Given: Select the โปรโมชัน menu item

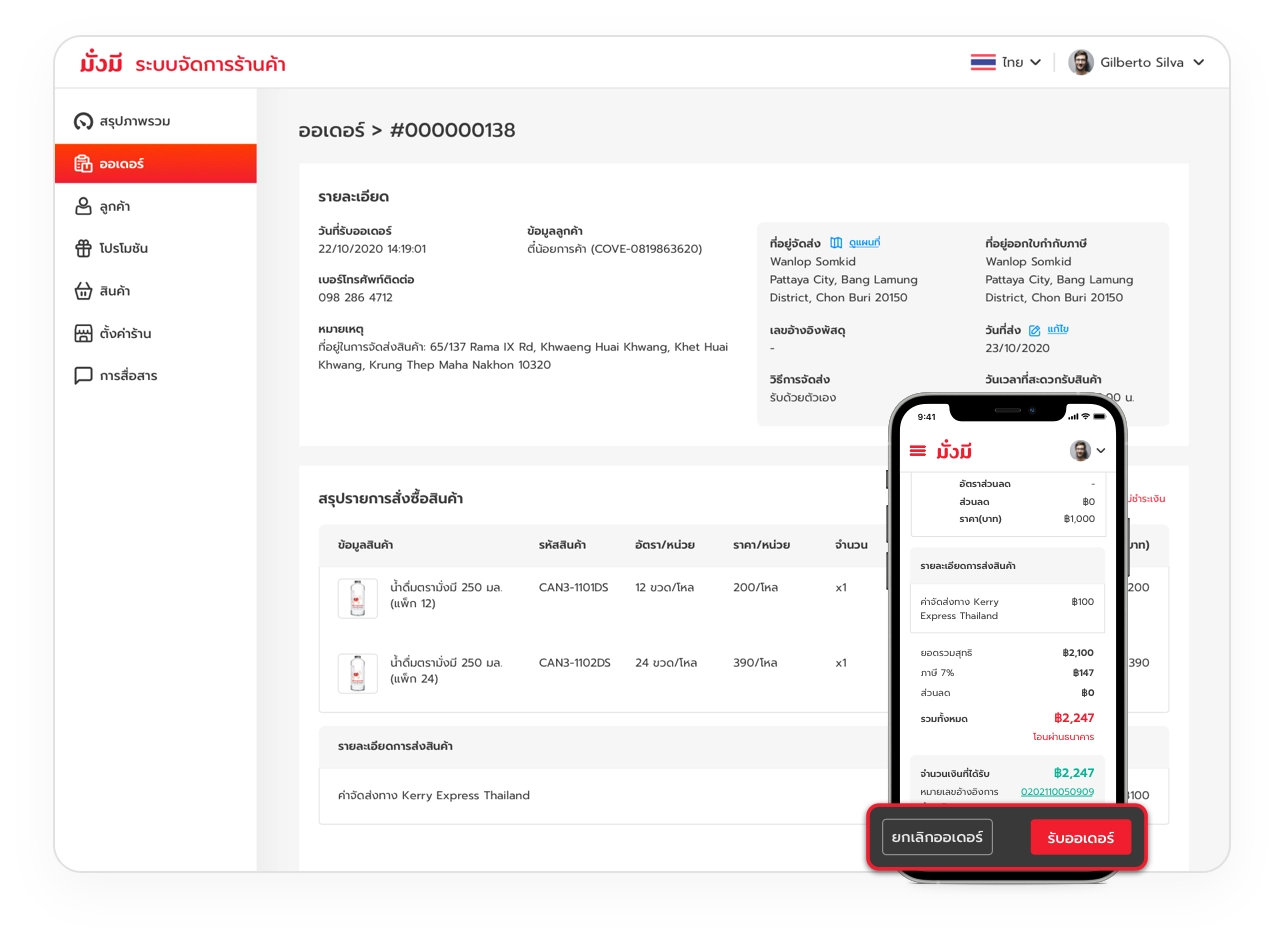Looking at the screenshot, I should [x=123, y=248].
